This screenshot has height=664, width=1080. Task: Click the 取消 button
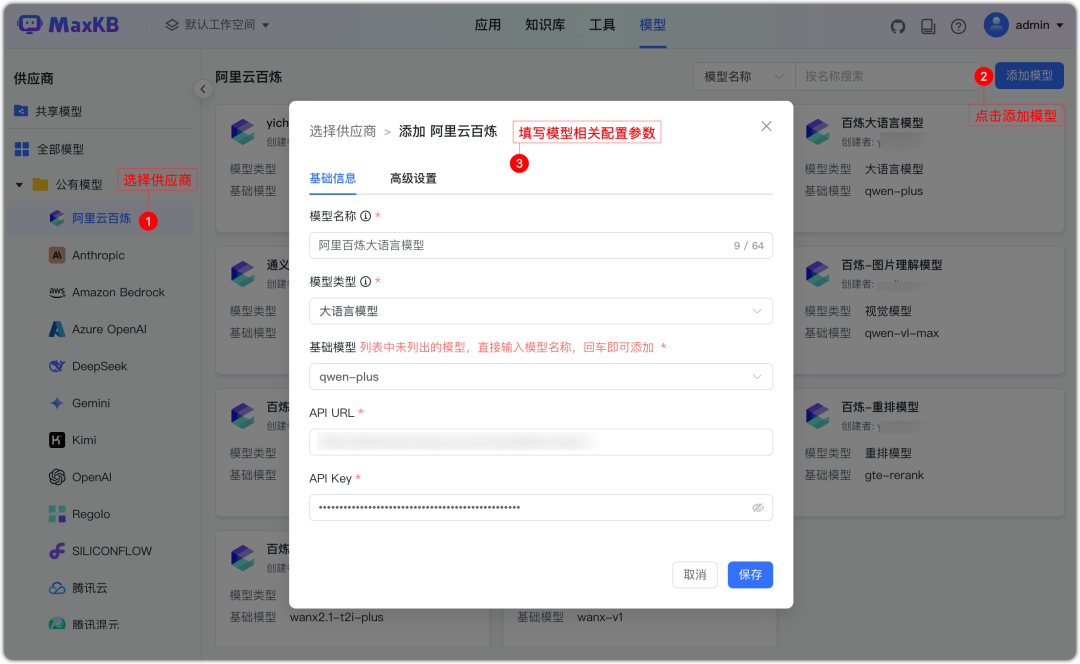coord(695,574)
